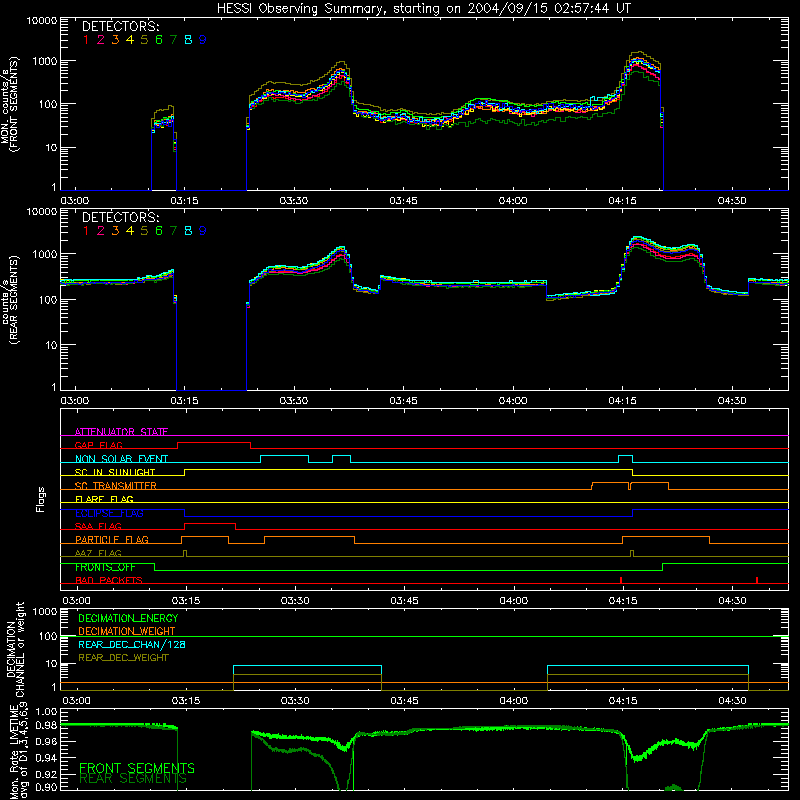Click the SC_TRANSMITTER flag label

click(116, 486)
